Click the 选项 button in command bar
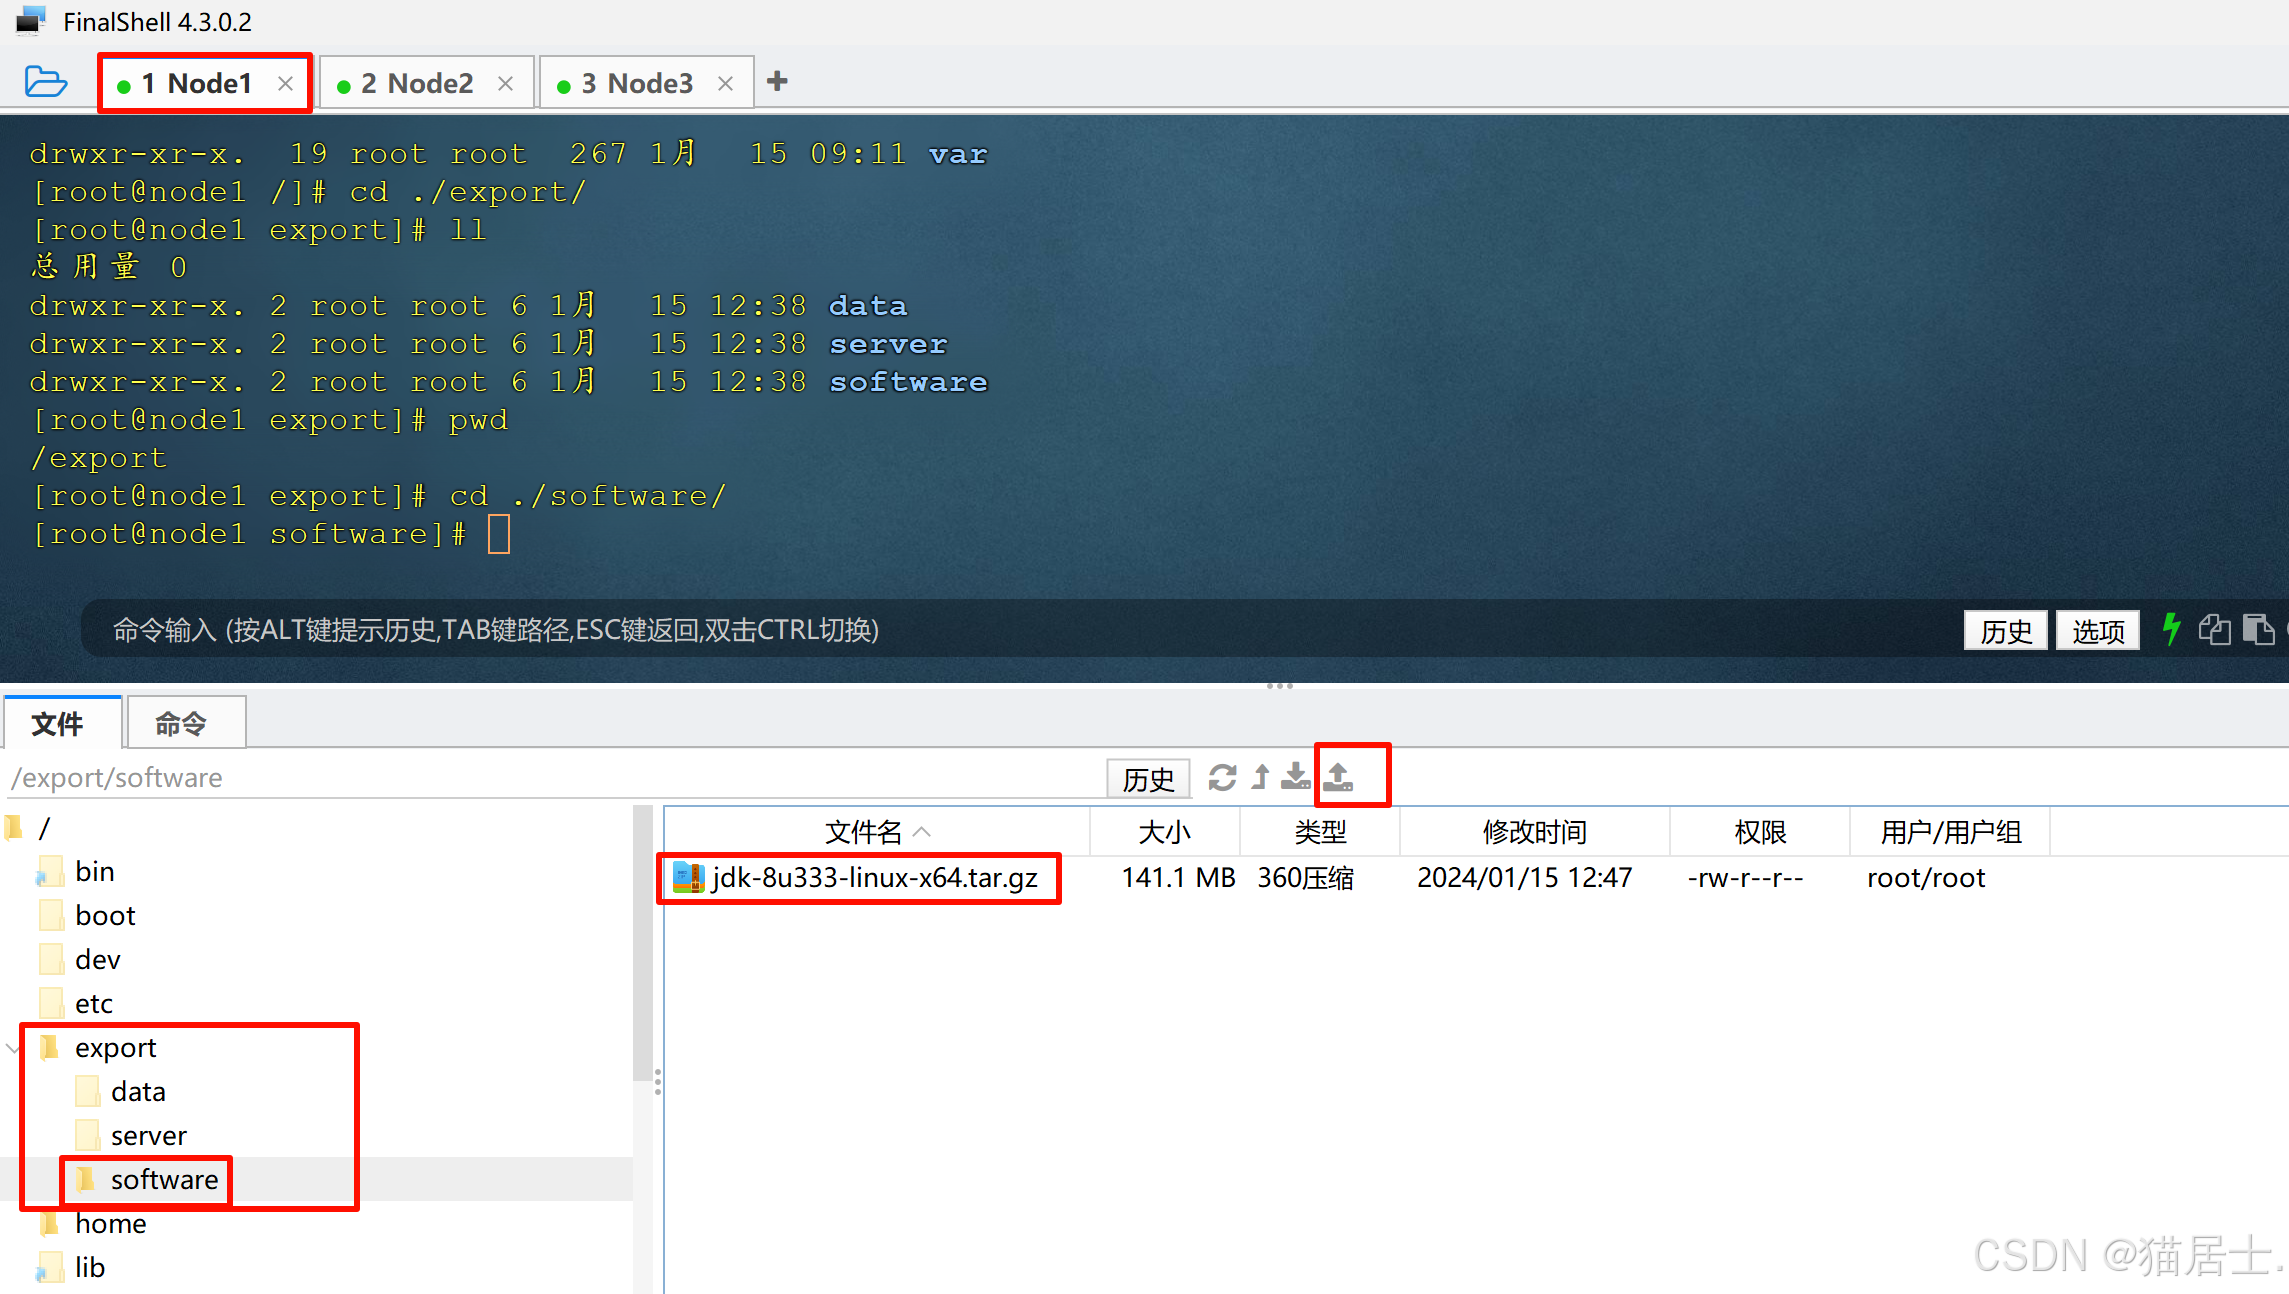The width and height of the screenshot is (2289, 1294). coord(2097,631)
